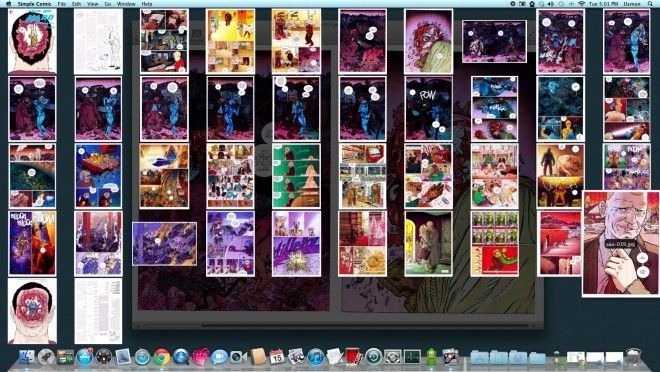
Task: Select the purple lettering explosion page thumbnail
Action: coord(296,243)
